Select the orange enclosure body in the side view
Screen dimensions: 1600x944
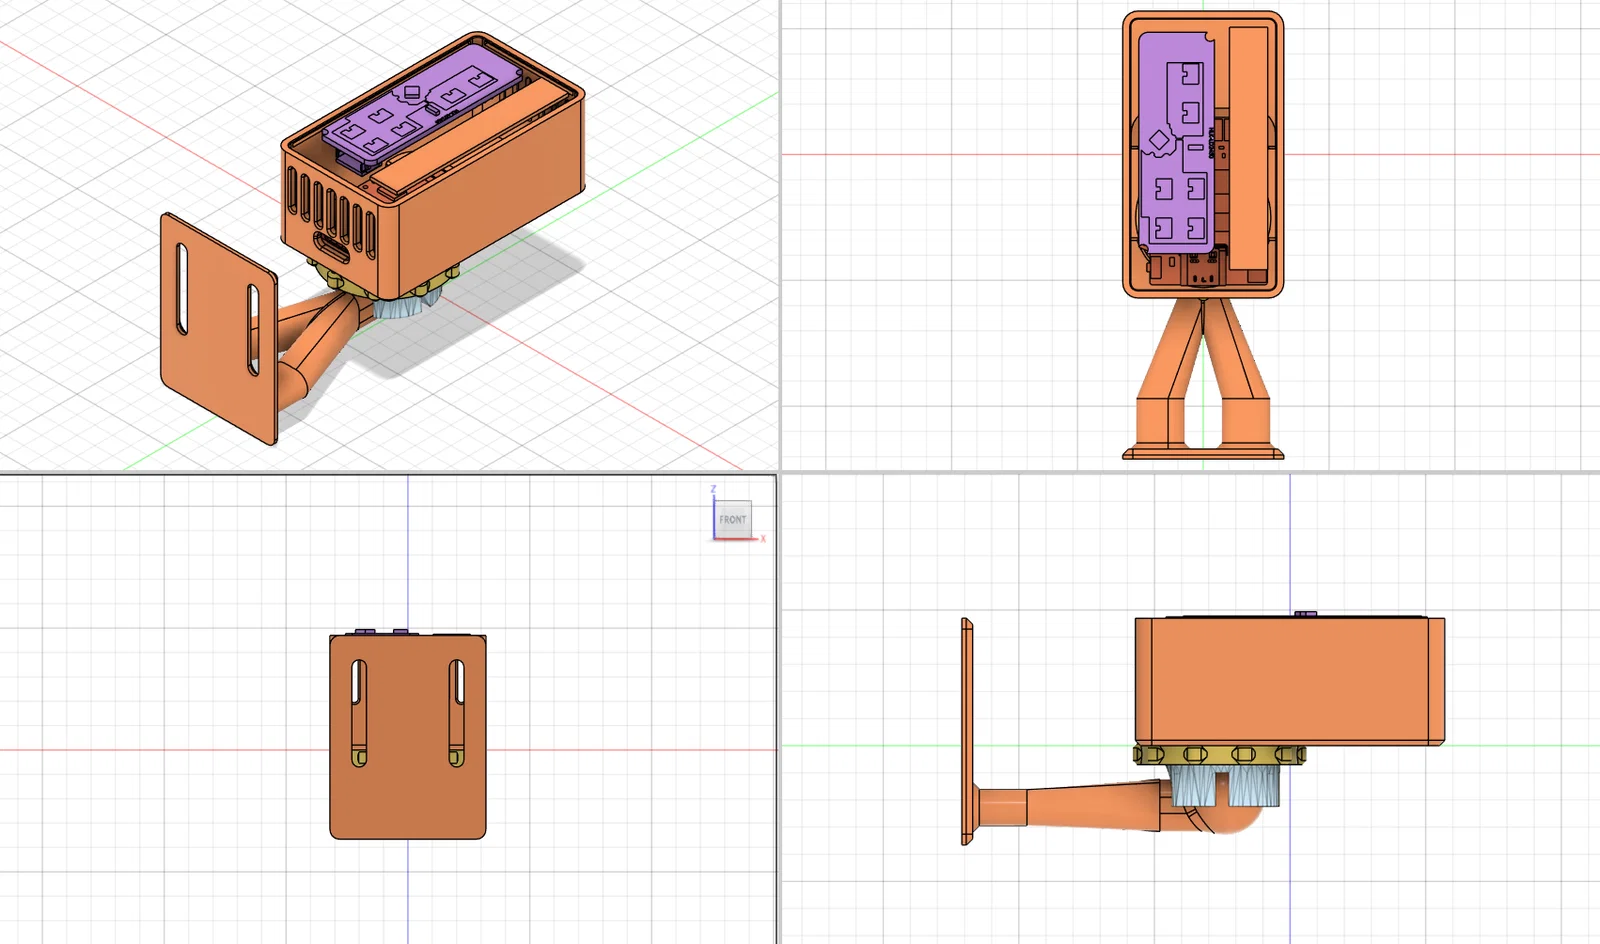(x=1289, y=682)
